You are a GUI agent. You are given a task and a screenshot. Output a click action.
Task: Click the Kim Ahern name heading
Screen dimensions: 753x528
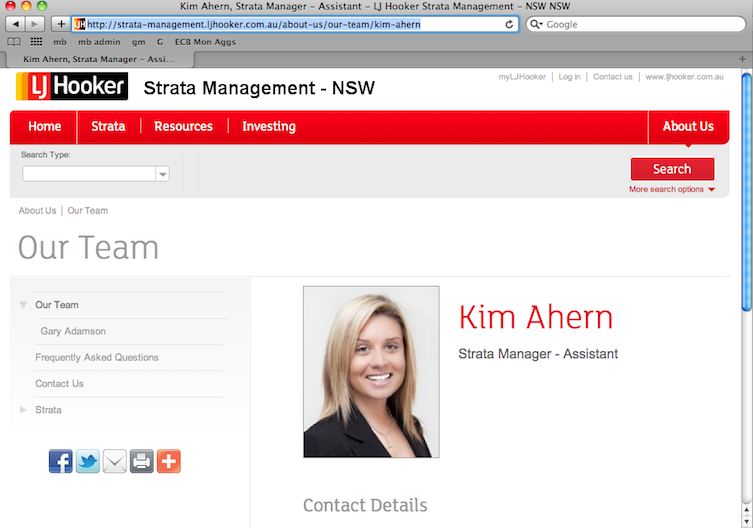click(x=536, y=318)
